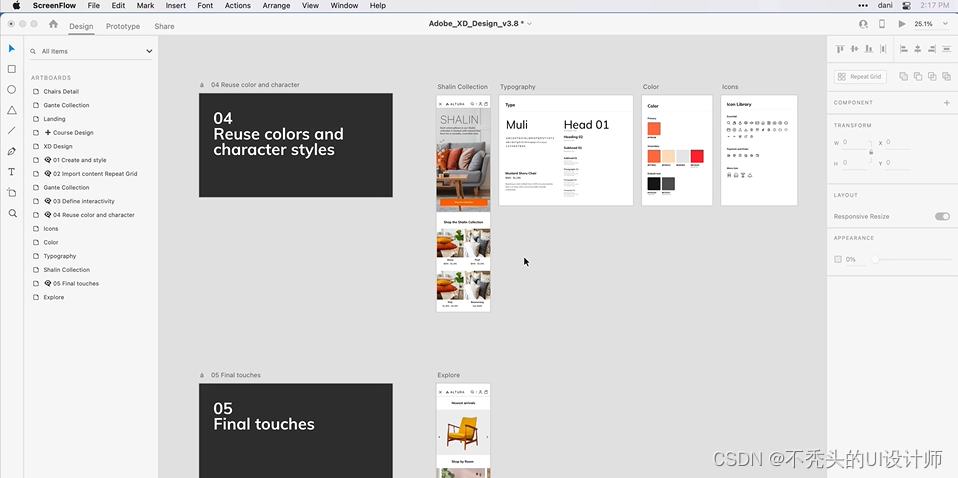
Task: Switch to the Share tab
Action: (164, 26)
